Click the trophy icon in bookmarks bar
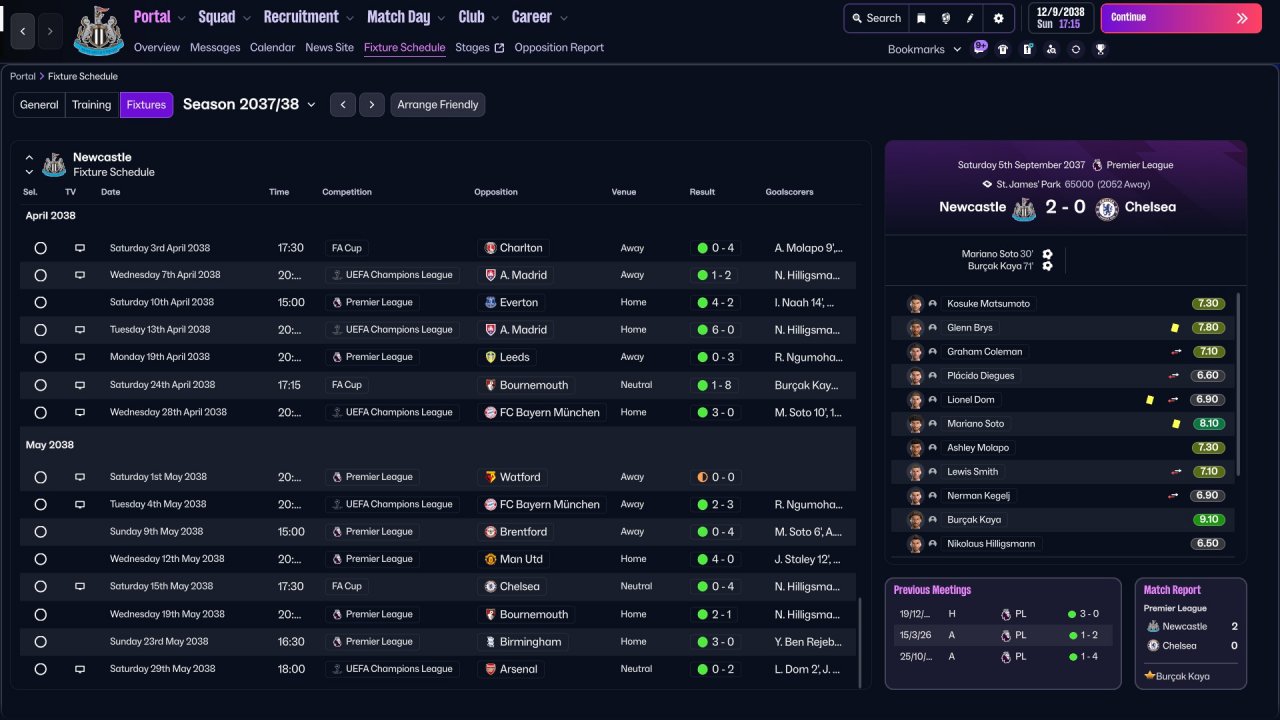The height and width of the screenshot is (720, 1280). pyautogui.click(x=1100, y=49)
